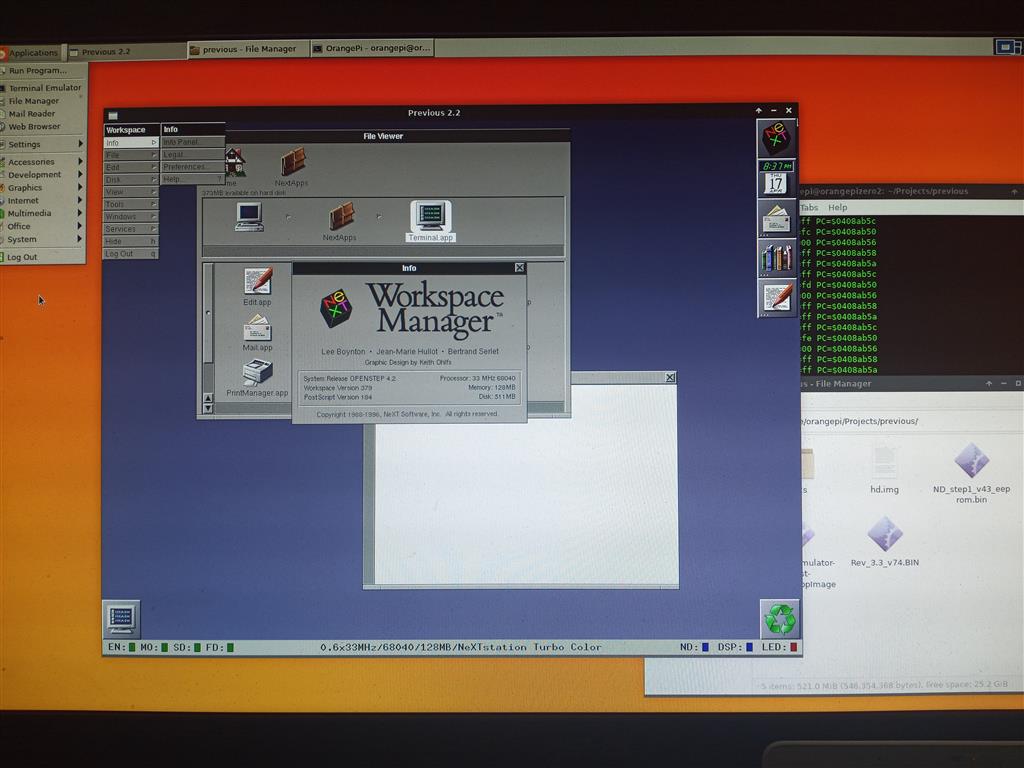Expand the Services submenu in Workspace menu

pyautogui.click(x=131, y=229)
